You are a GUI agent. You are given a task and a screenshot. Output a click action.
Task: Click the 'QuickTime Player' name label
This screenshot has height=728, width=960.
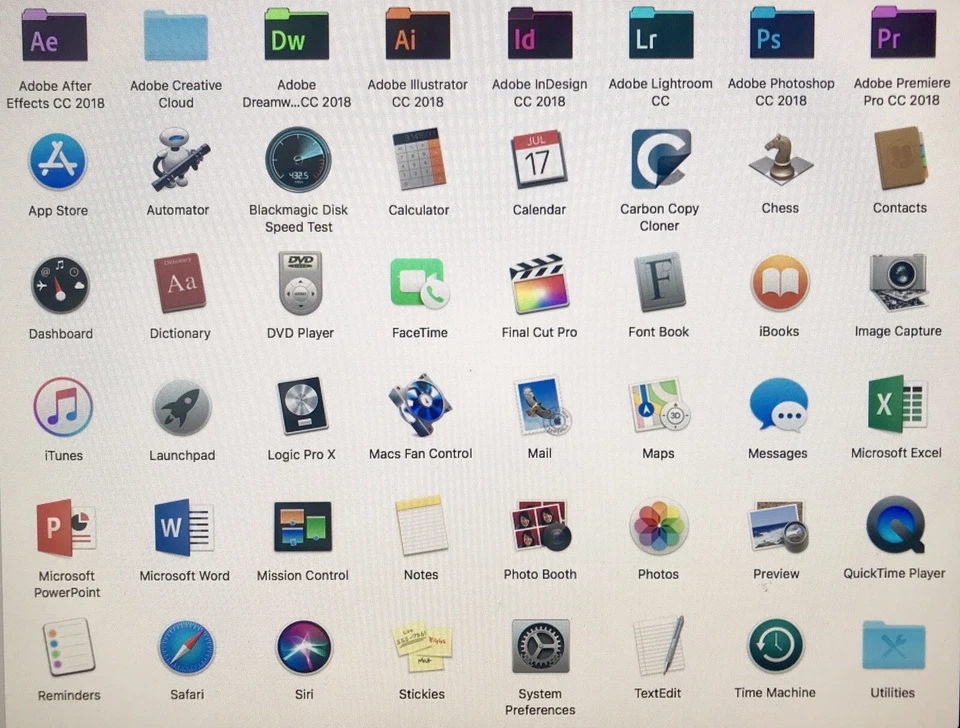point(894,574)
